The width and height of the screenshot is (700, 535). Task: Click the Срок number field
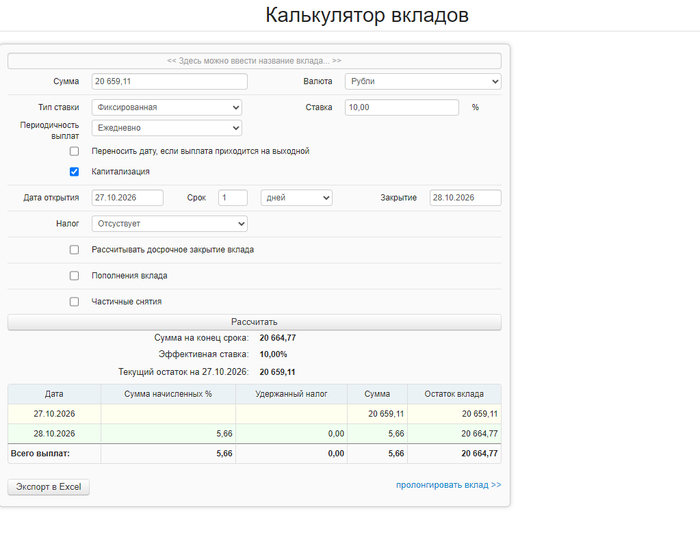[x=233, y=197]
